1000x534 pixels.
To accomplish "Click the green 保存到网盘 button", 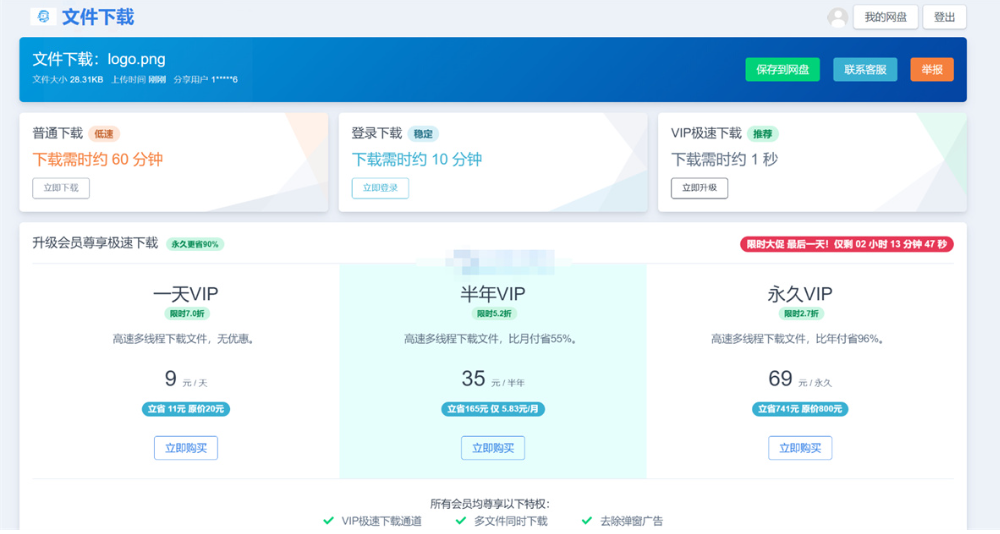I will 783,70.
